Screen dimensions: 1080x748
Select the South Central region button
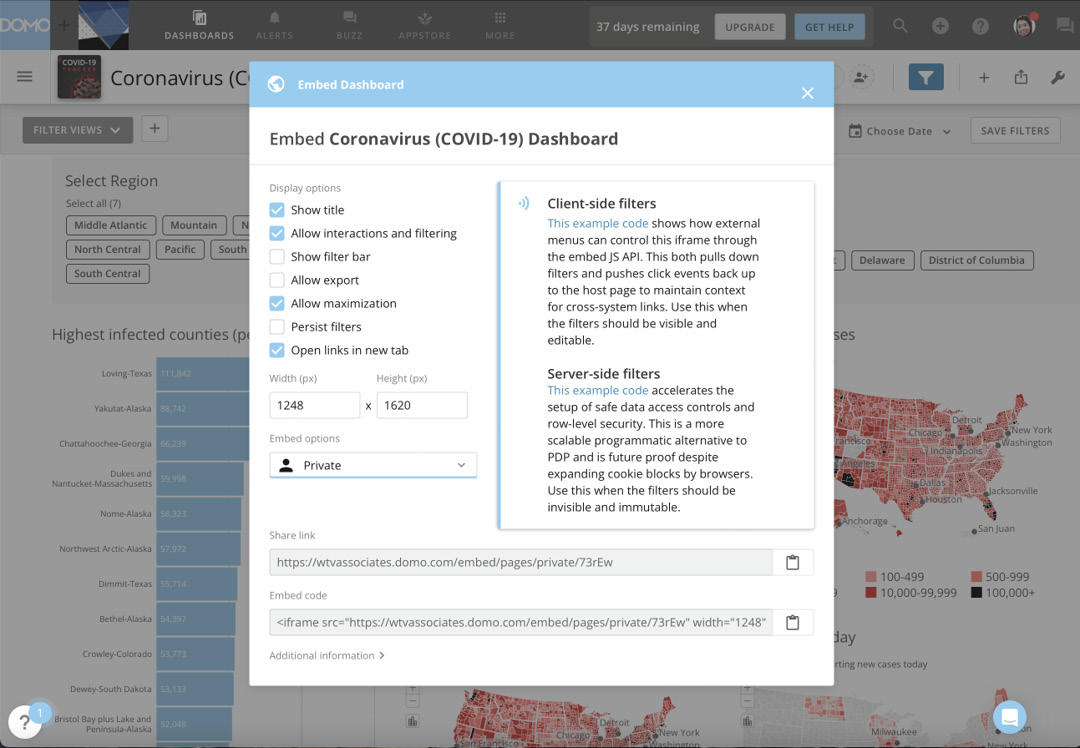pyautogui.click(x=107, y=273)
